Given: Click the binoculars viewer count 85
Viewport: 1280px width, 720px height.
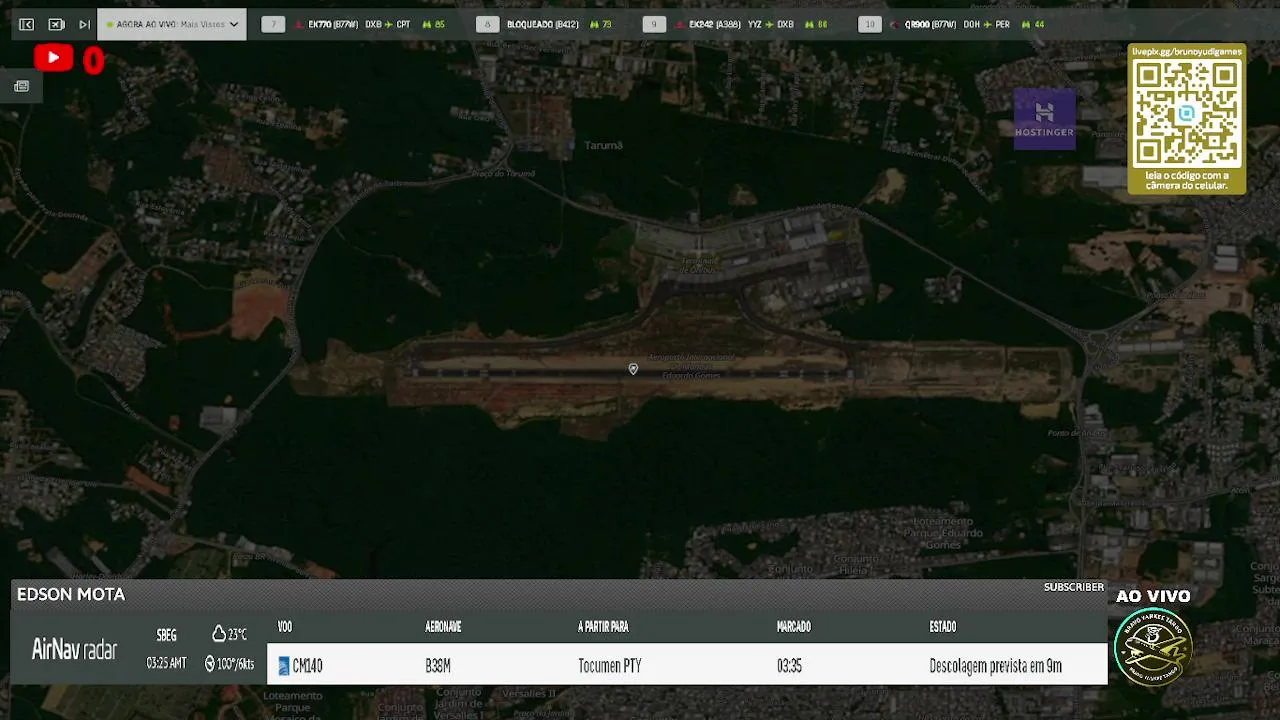Looking at the screenshot, I should (x=433, y=24).
